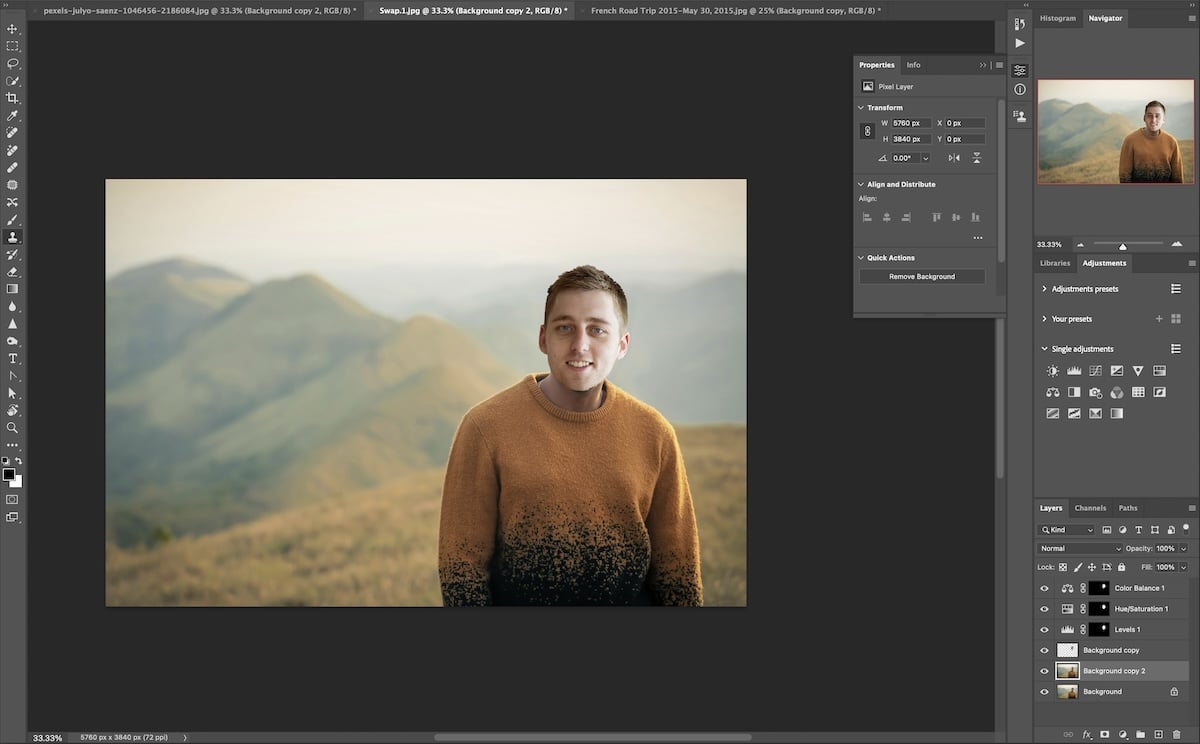Select the Move tool
This screenshot has width=1200, height=744.
coord(13,29)
